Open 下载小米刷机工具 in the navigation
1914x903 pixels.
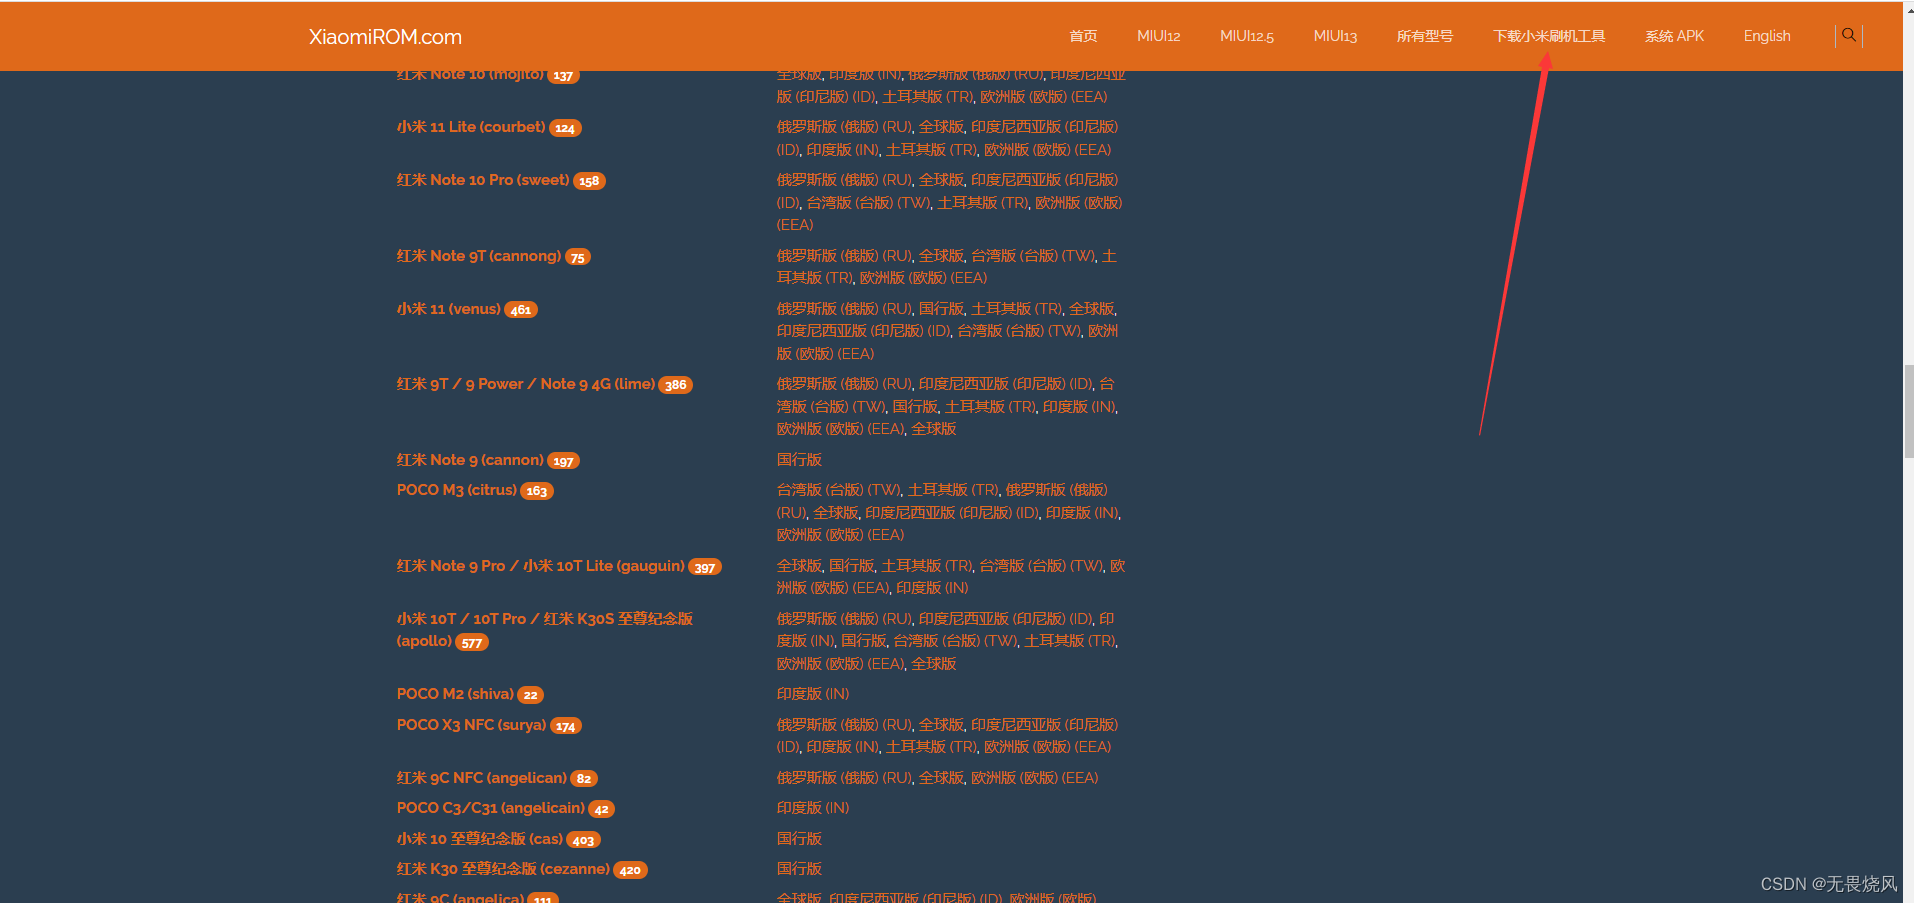click(1549, 36)
